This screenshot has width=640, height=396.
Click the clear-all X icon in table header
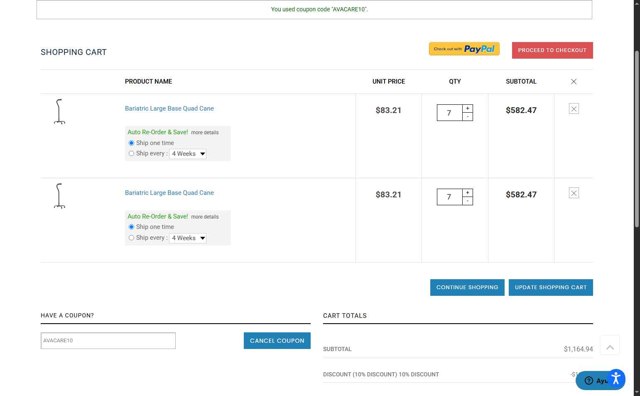tap(573, 82)
